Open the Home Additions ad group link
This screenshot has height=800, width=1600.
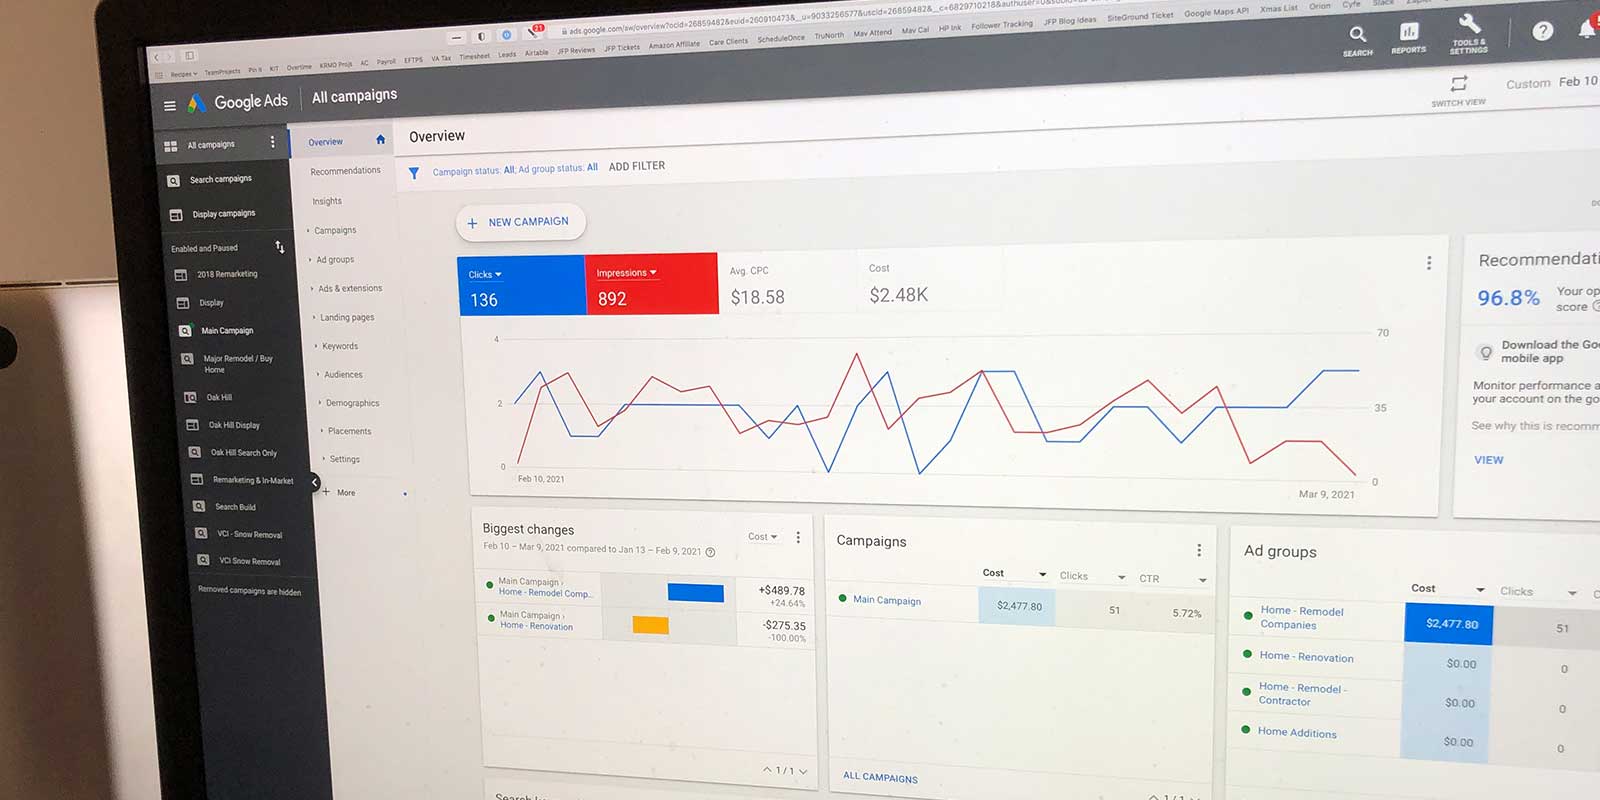point(1297,732)
